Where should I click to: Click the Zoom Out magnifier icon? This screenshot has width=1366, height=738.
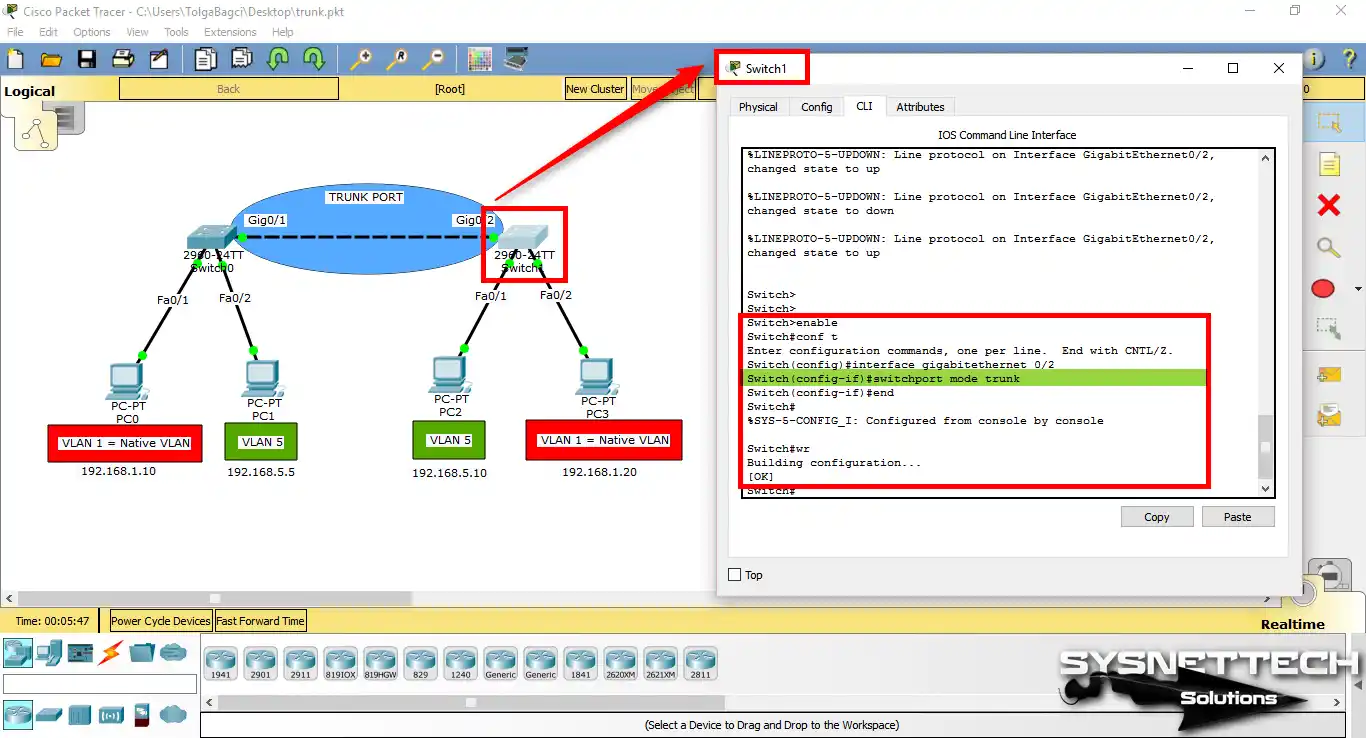(x=432, y=59)
